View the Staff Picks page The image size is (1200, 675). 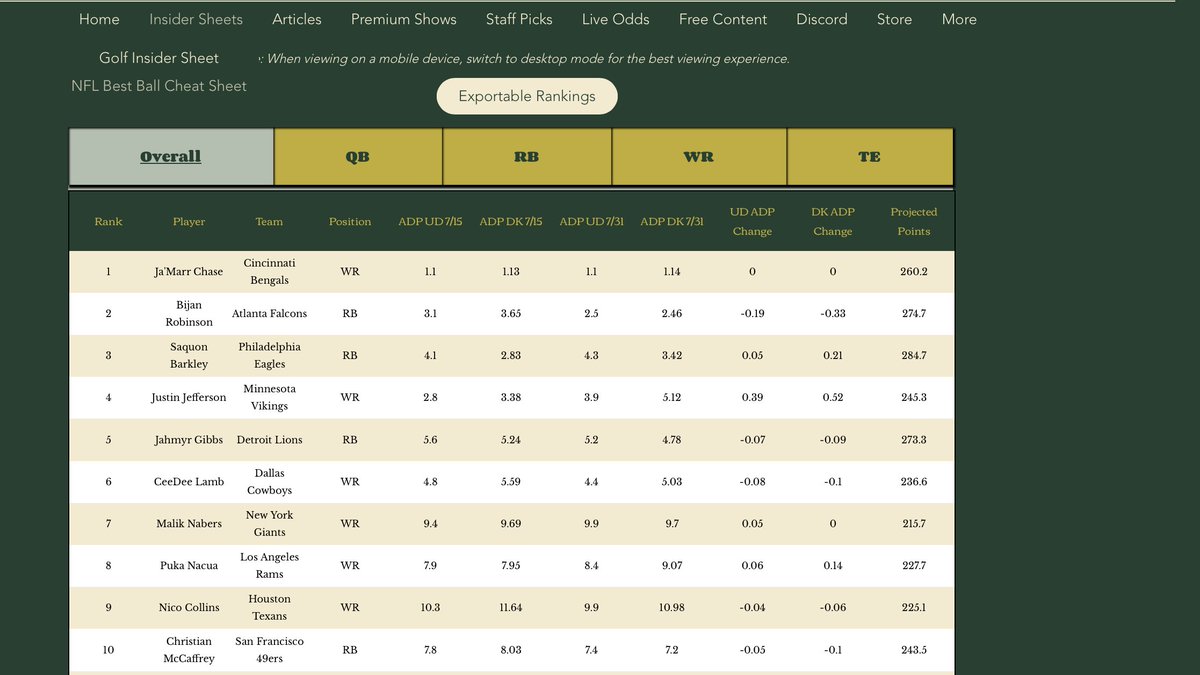pos(519,18)
